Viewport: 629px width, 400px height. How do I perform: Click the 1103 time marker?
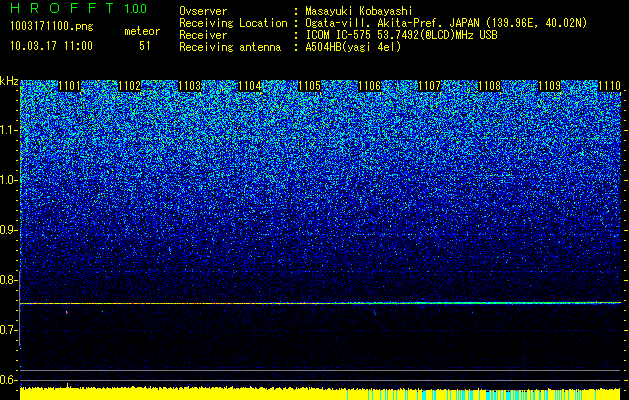(x=189, y=86)
